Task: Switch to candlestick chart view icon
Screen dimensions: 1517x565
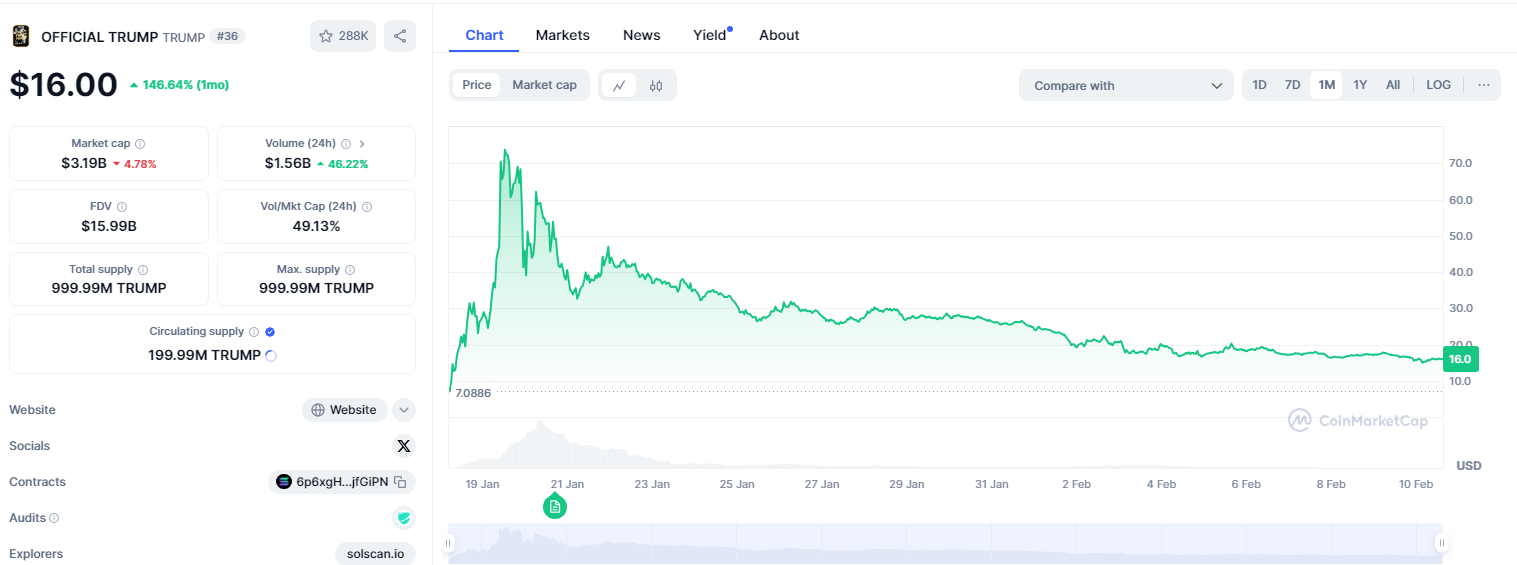Action: click(x=656, y=86)
